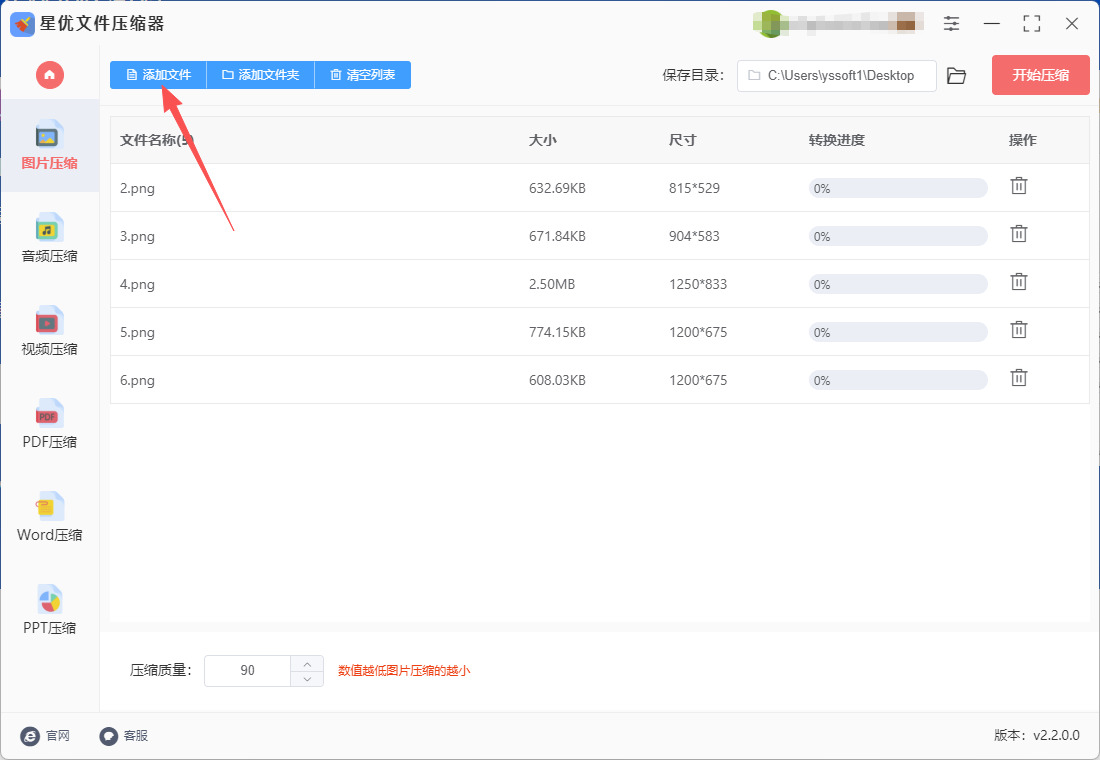
Task: Click the 操作 column header
Action: tap(1023, 140)
